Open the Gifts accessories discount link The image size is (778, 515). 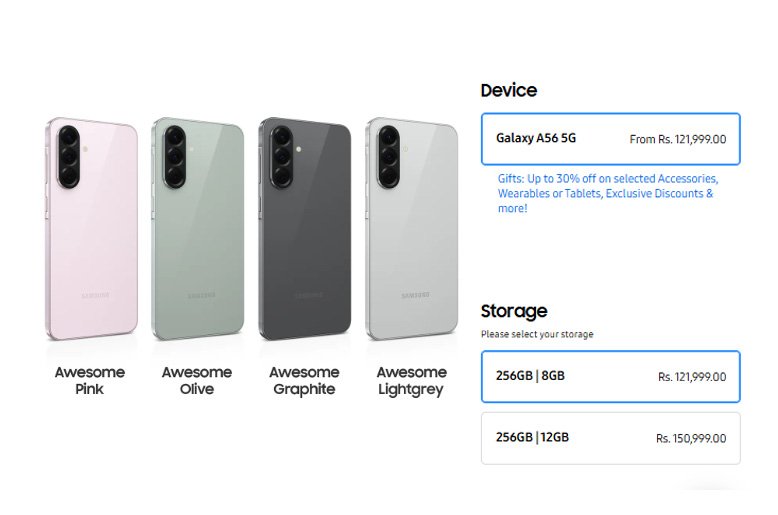pyautogui.click(x=607, y=193)
